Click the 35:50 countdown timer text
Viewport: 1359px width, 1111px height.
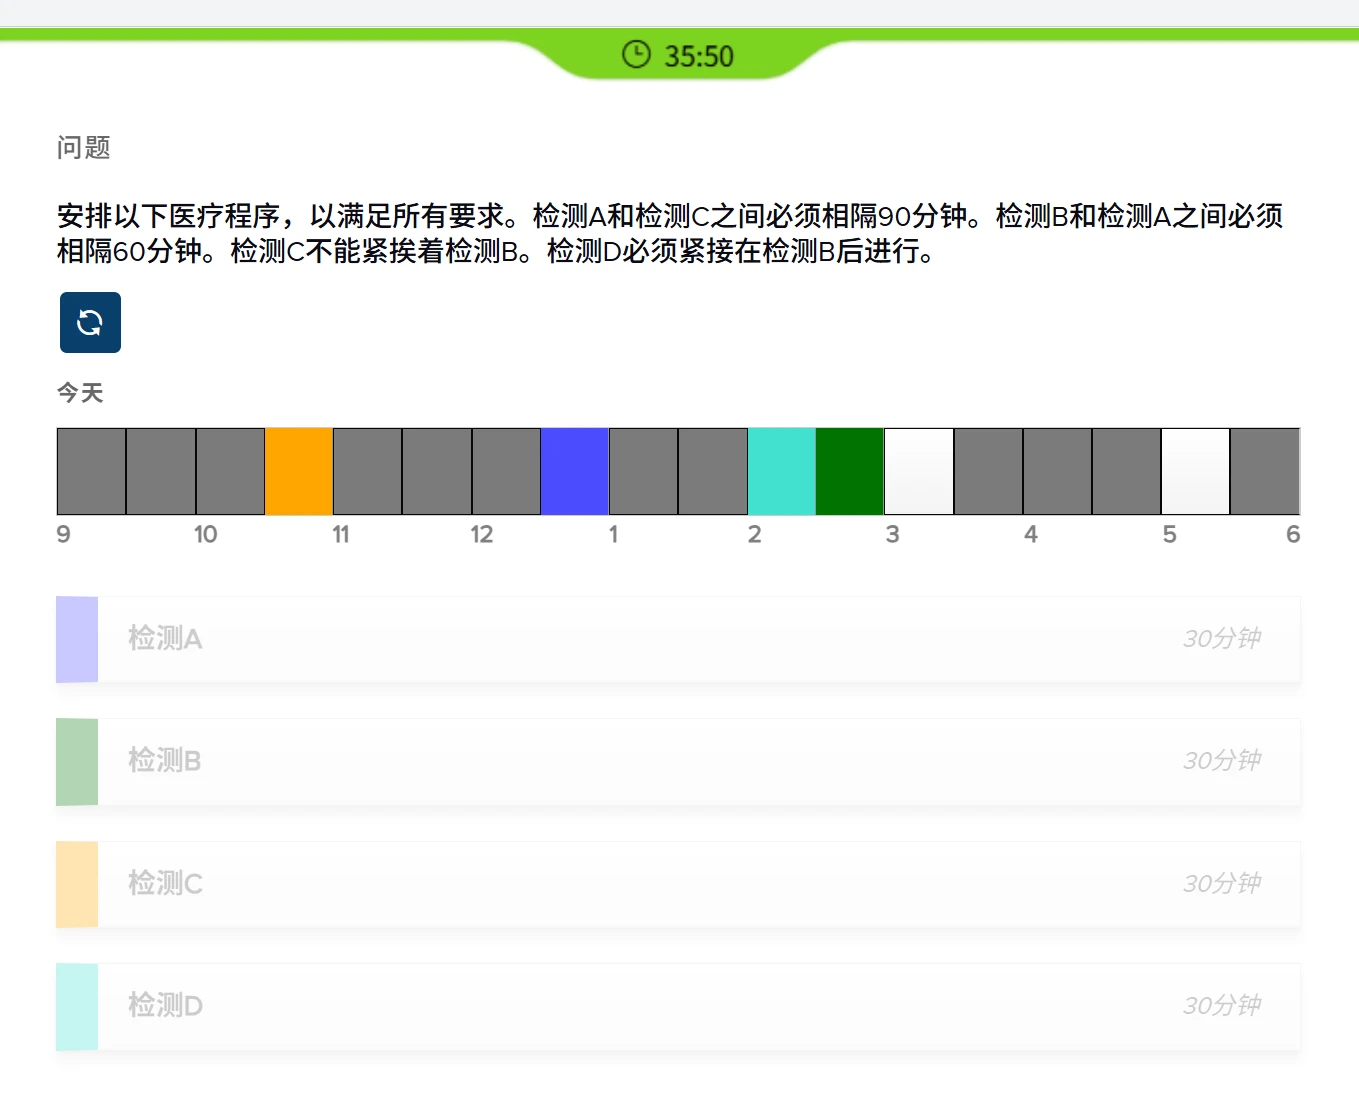coord(699,56)
